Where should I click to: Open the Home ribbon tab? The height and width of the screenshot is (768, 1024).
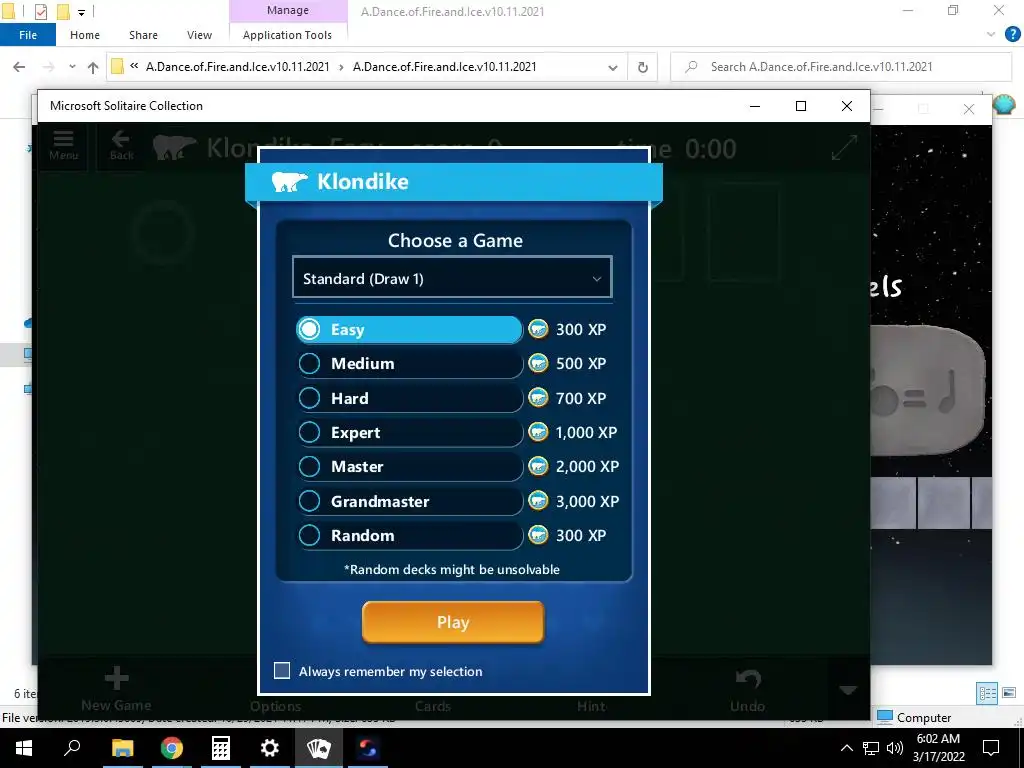[85, 35]
